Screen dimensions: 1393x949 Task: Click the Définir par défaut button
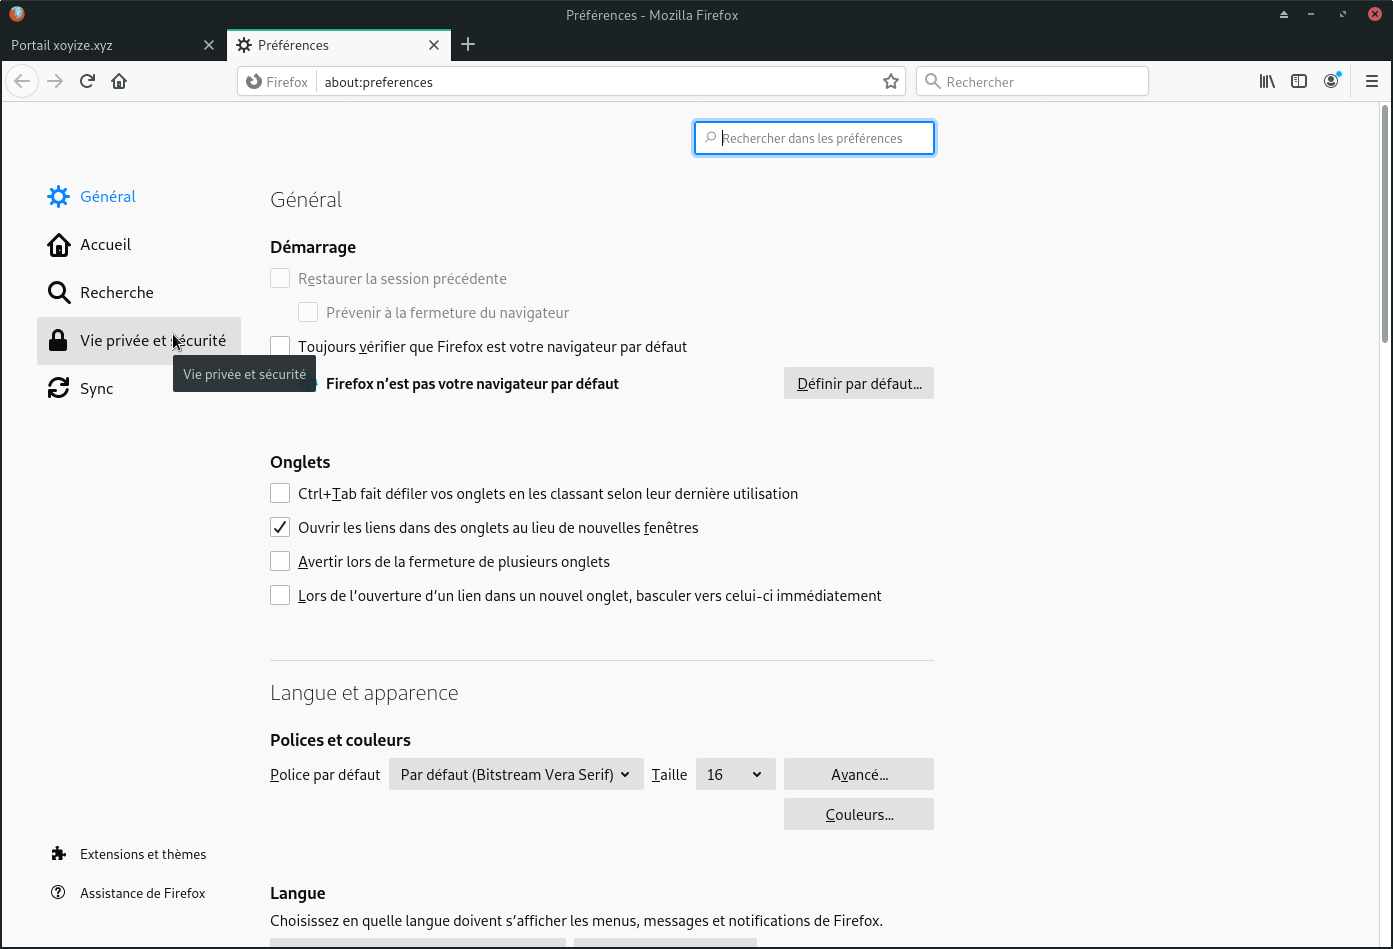pyautogui.click(x=858, y=384)
